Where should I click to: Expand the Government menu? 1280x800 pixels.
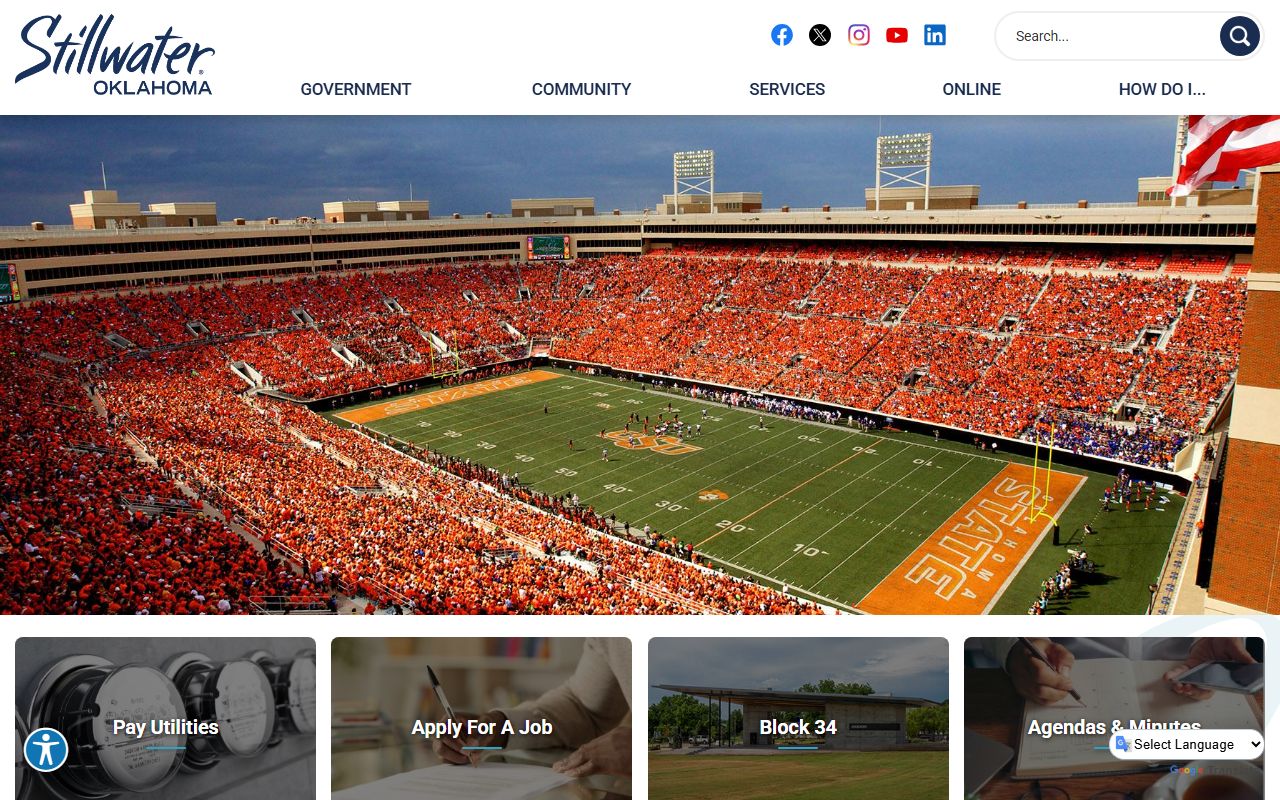pos(356,89)
